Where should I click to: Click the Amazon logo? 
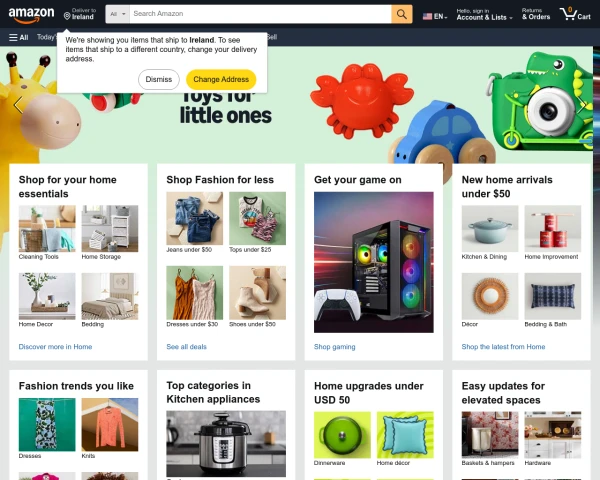coord(31,15)
